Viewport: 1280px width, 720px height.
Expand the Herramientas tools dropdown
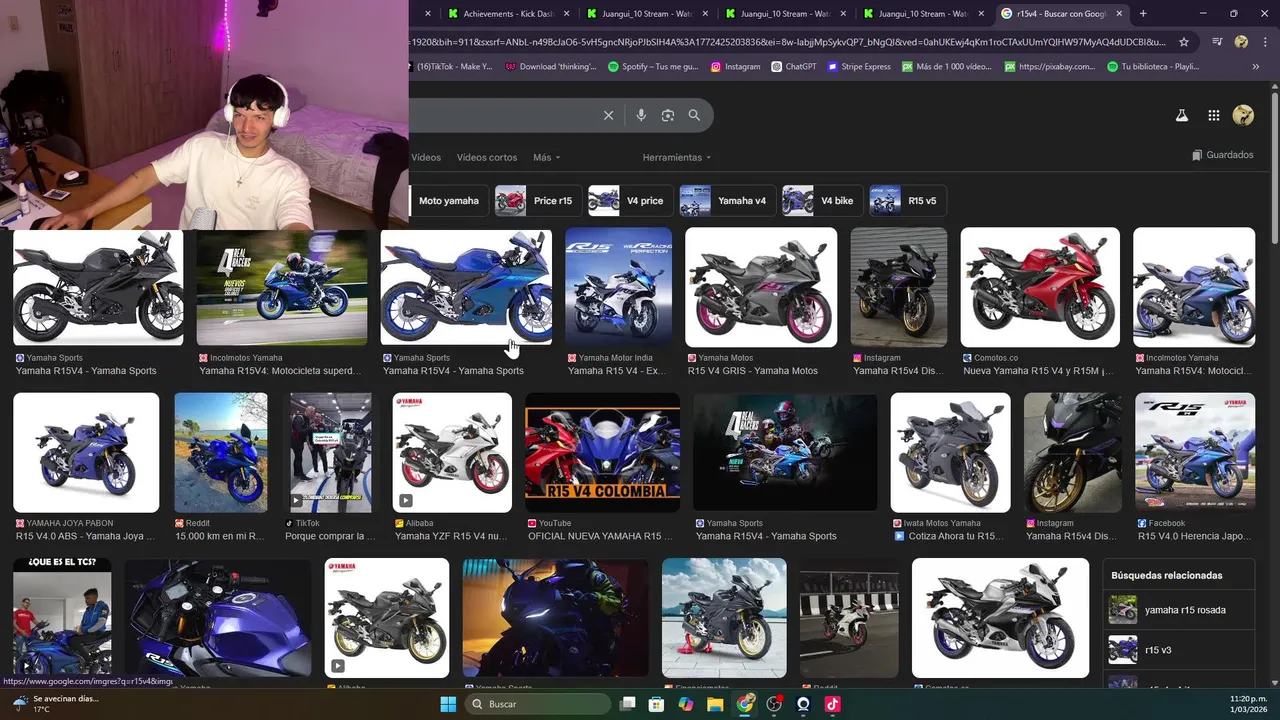point(677,157)
